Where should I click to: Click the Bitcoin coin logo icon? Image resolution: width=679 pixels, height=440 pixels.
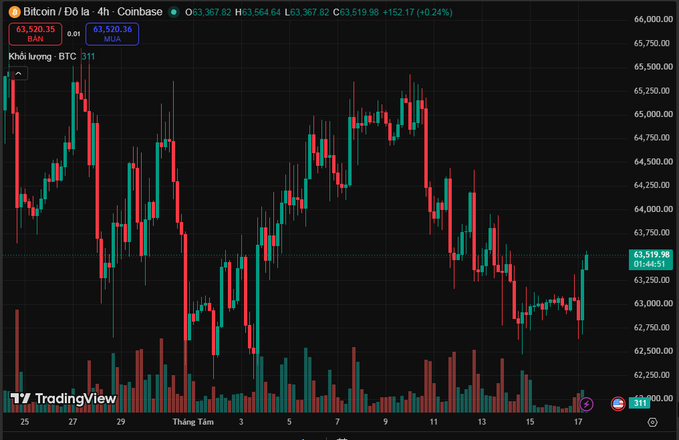point(14,12)
